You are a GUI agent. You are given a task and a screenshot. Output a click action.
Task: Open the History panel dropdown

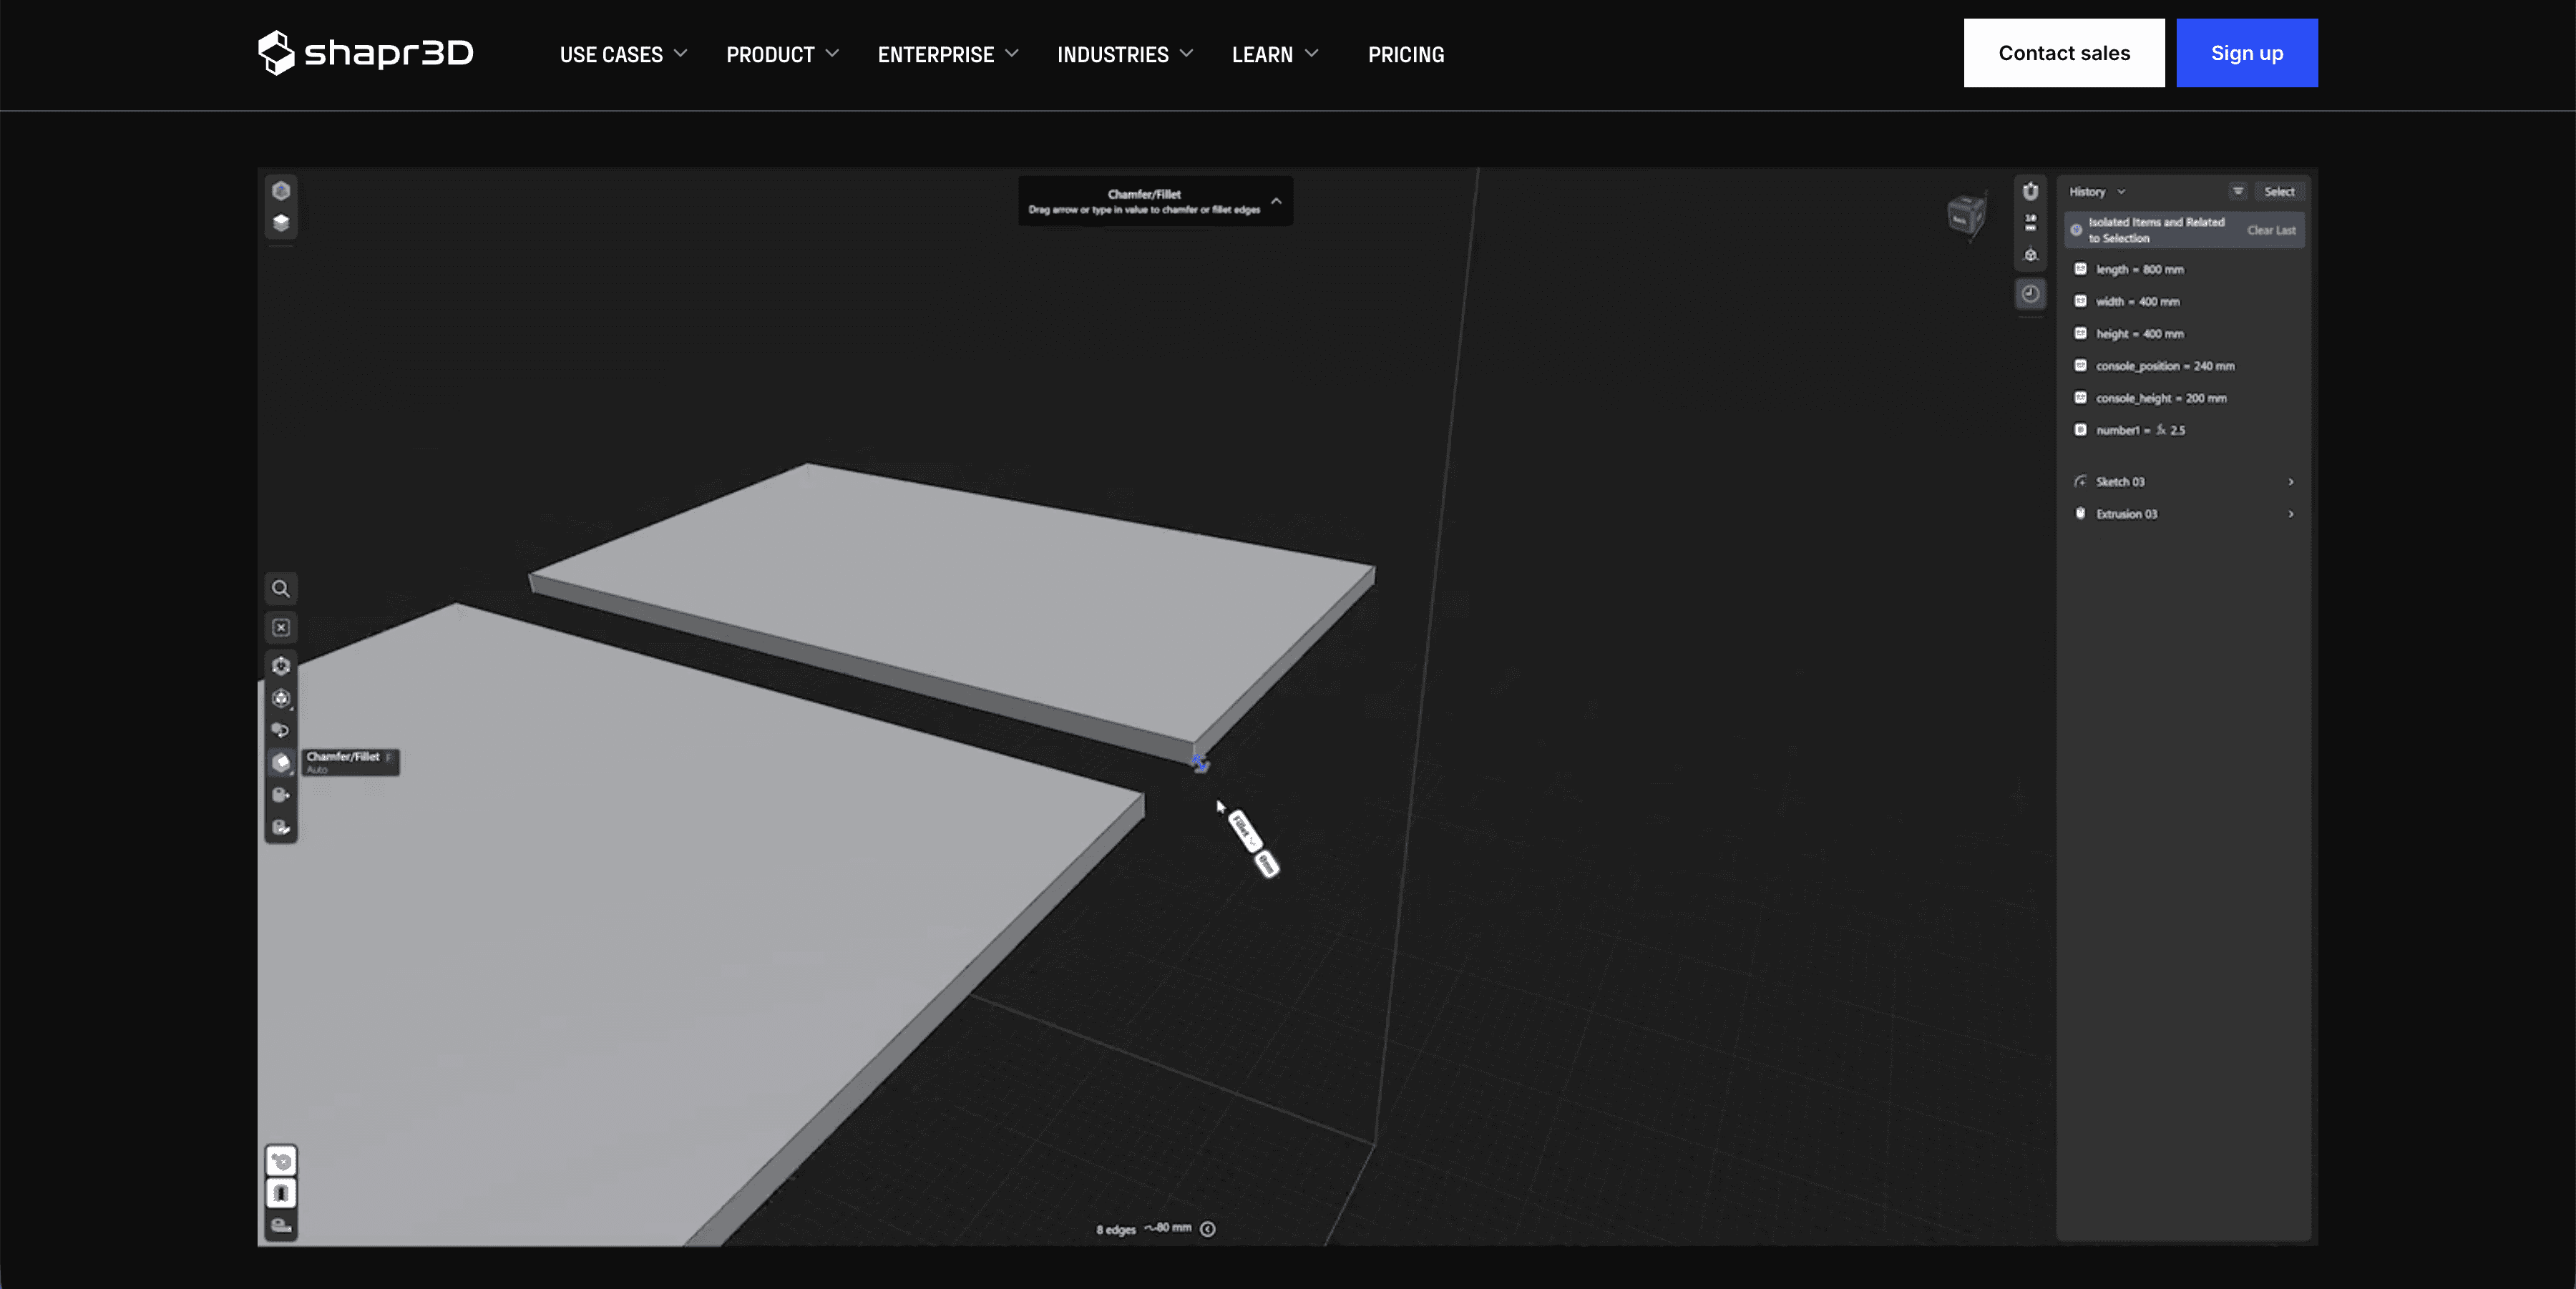coord(2097,191)
